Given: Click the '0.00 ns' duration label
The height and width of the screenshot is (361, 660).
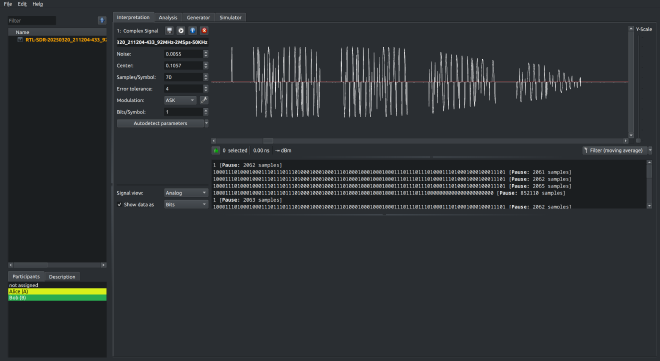Looking at the screenshot, I should pyautogui.click(x=261, y=150).
